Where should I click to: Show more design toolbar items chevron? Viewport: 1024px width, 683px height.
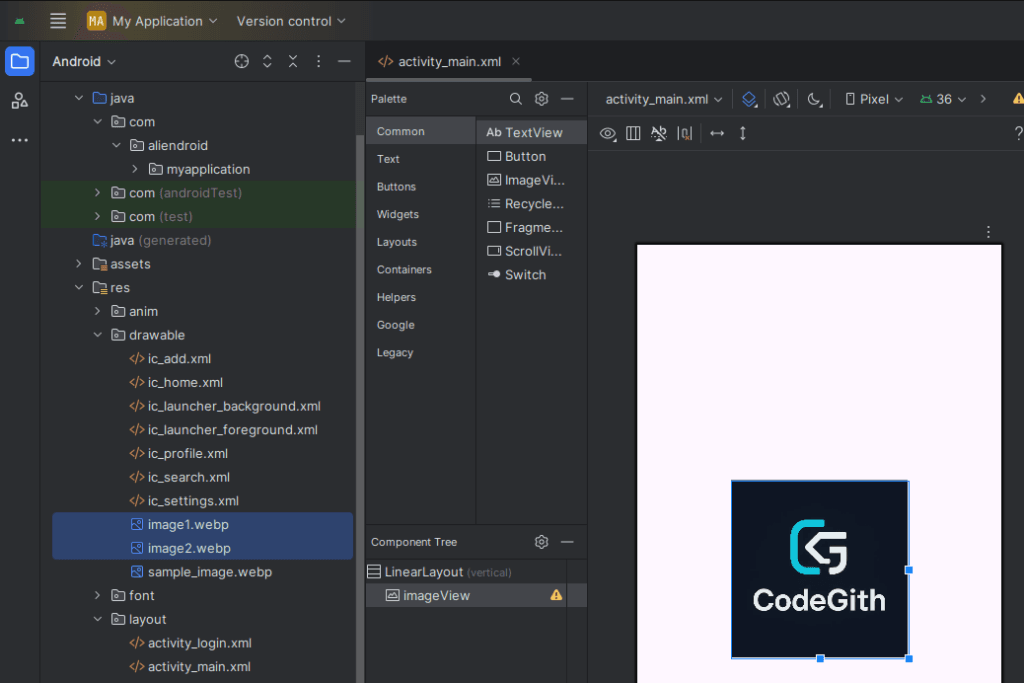(x=983, y=99)
